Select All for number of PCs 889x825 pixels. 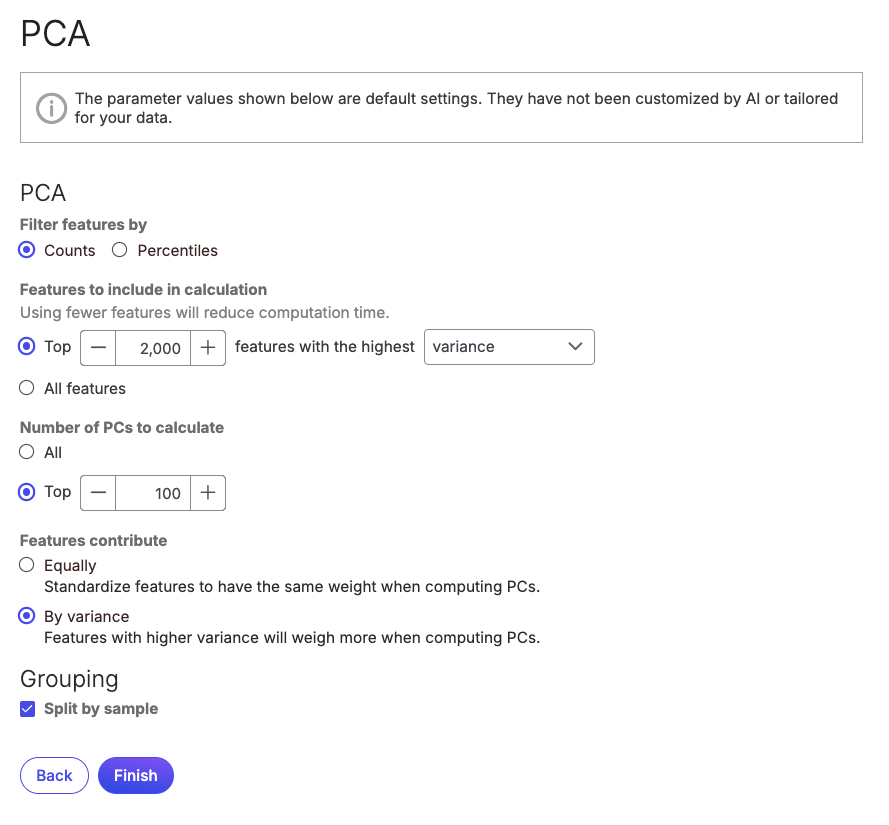coord(28,452)
